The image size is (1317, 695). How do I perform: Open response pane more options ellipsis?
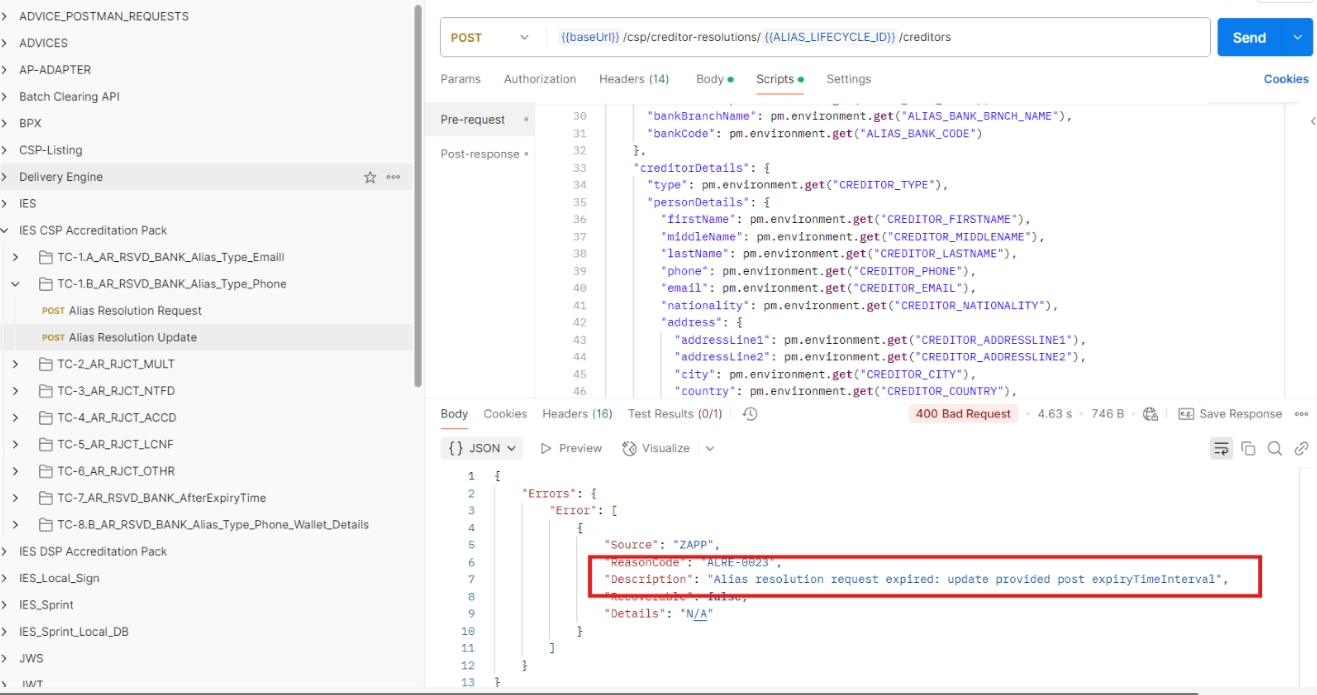click(x=1301, y=414)
